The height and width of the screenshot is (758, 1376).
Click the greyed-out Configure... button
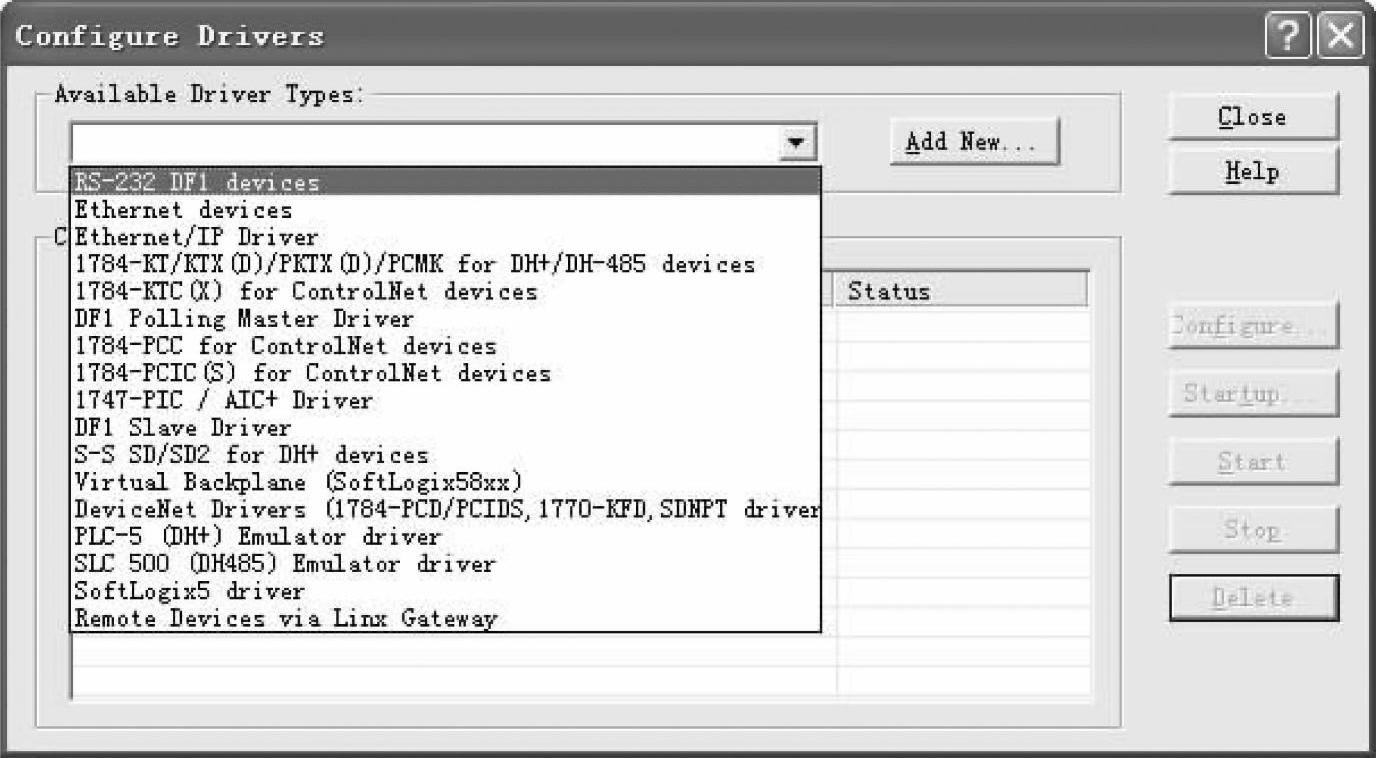(1253, 325)
